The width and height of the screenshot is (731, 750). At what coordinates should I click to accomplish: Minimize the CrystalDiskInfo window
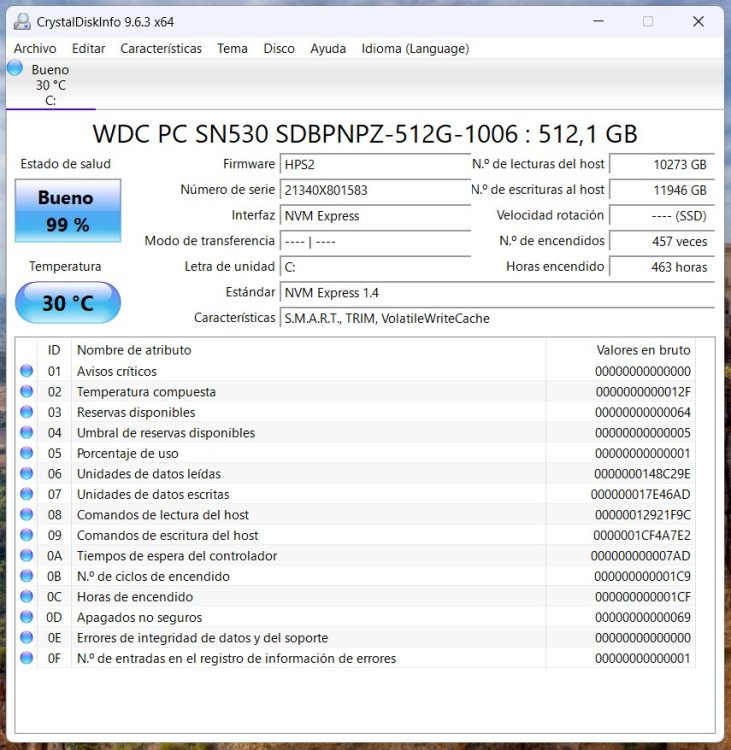pyautogui.click(x=598, y=21)
